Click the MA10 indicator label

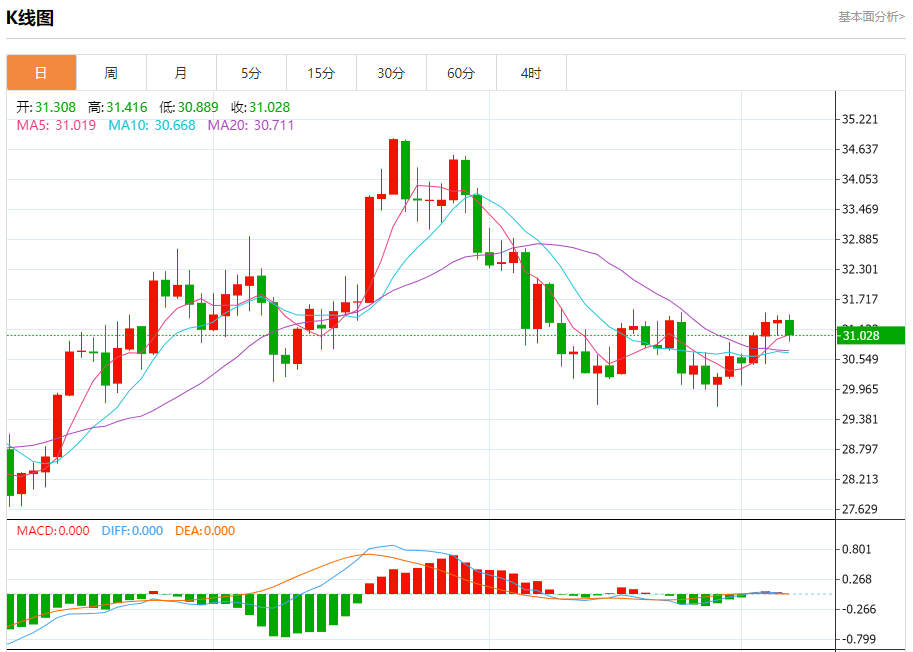[152, 125]
